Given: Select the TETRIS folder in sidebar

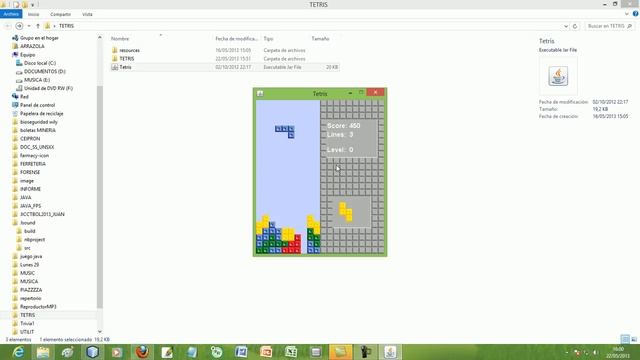Looking at the screenshot, I should coord(27,315).
